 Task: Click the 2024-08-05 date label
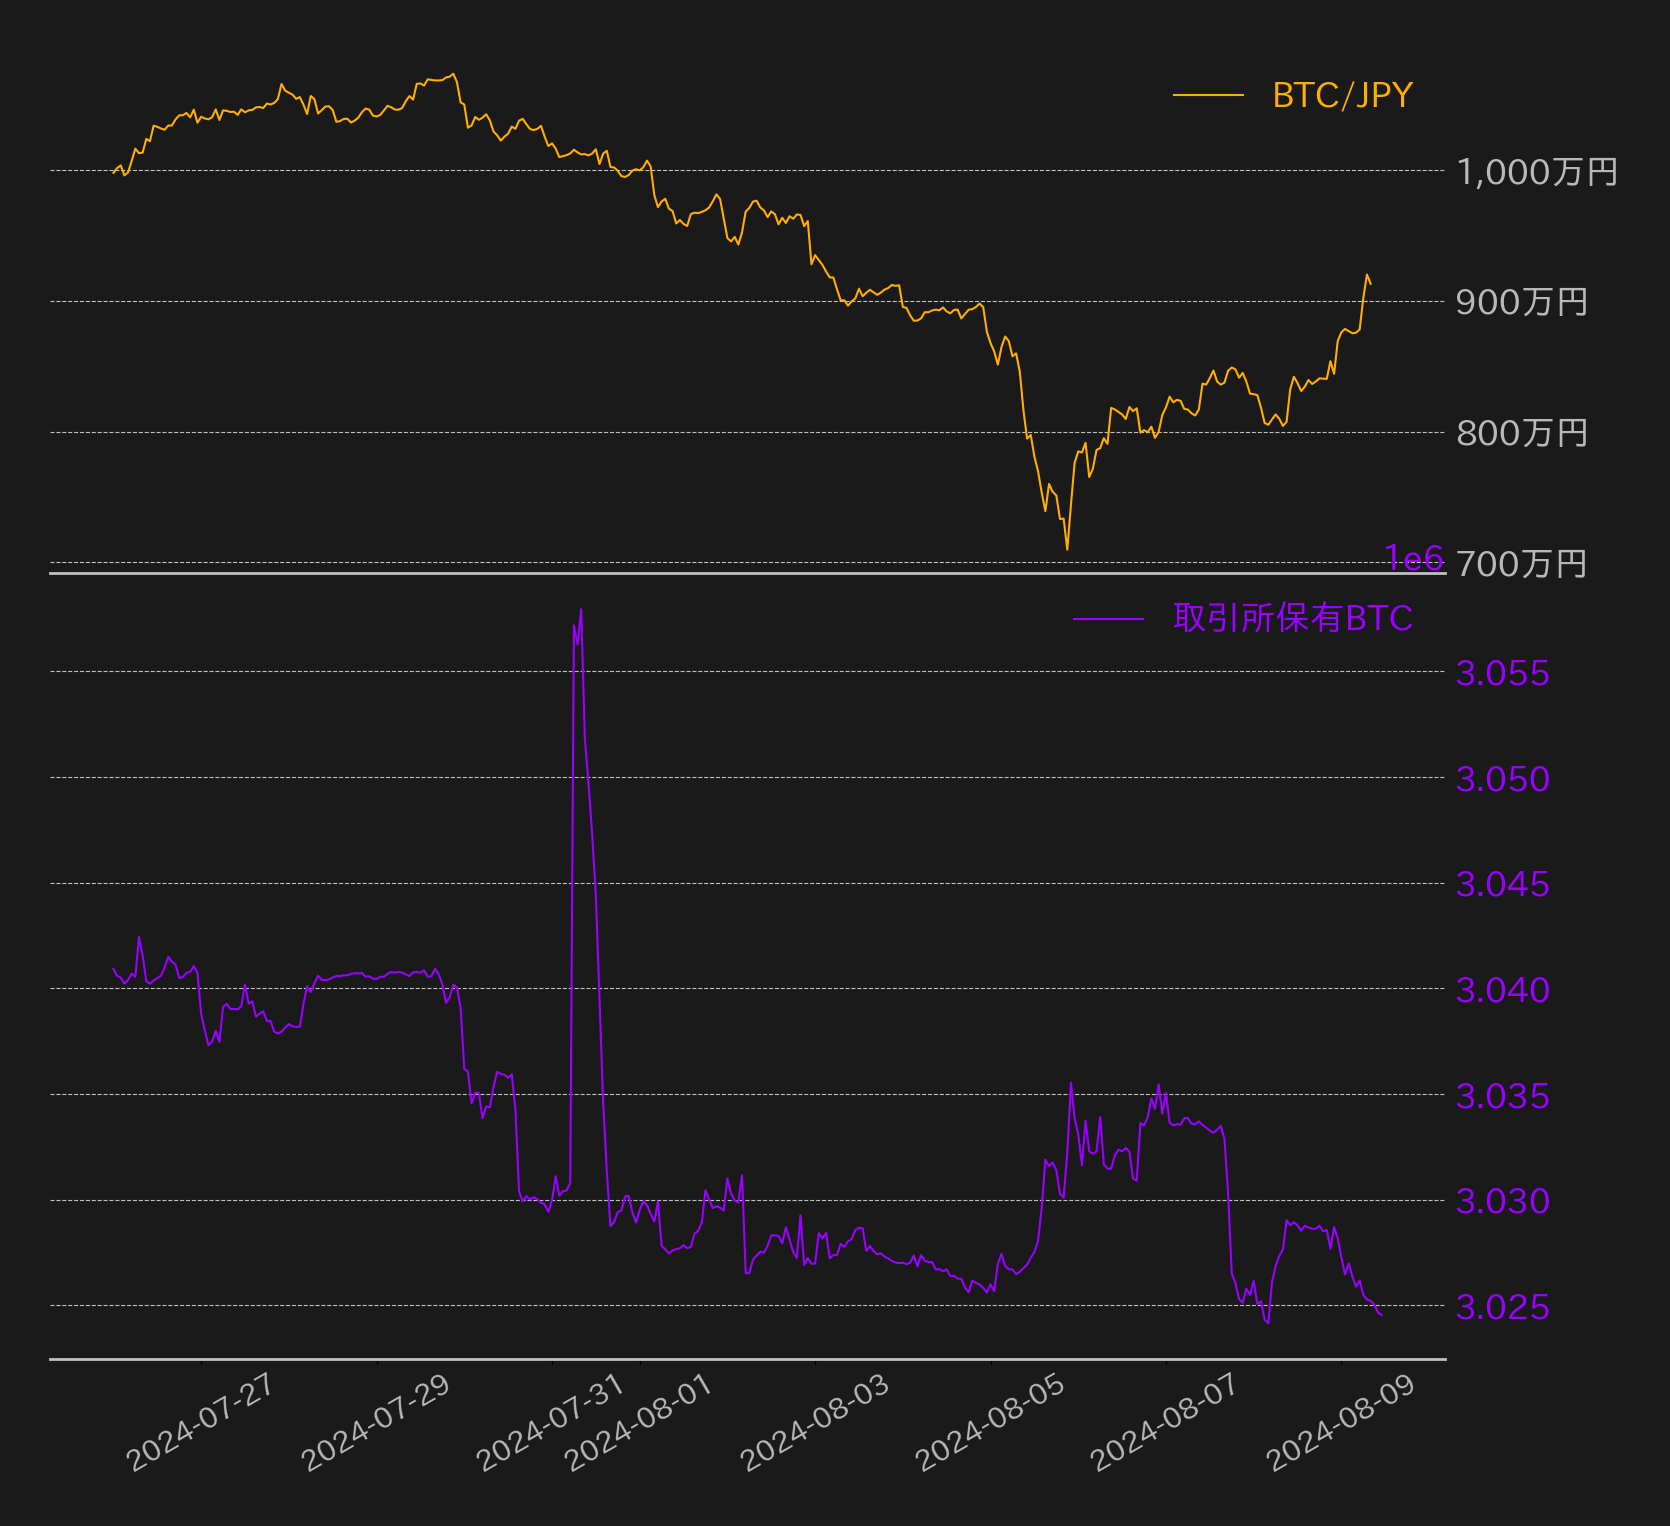pyautogui.click(x=990, y=1421)
